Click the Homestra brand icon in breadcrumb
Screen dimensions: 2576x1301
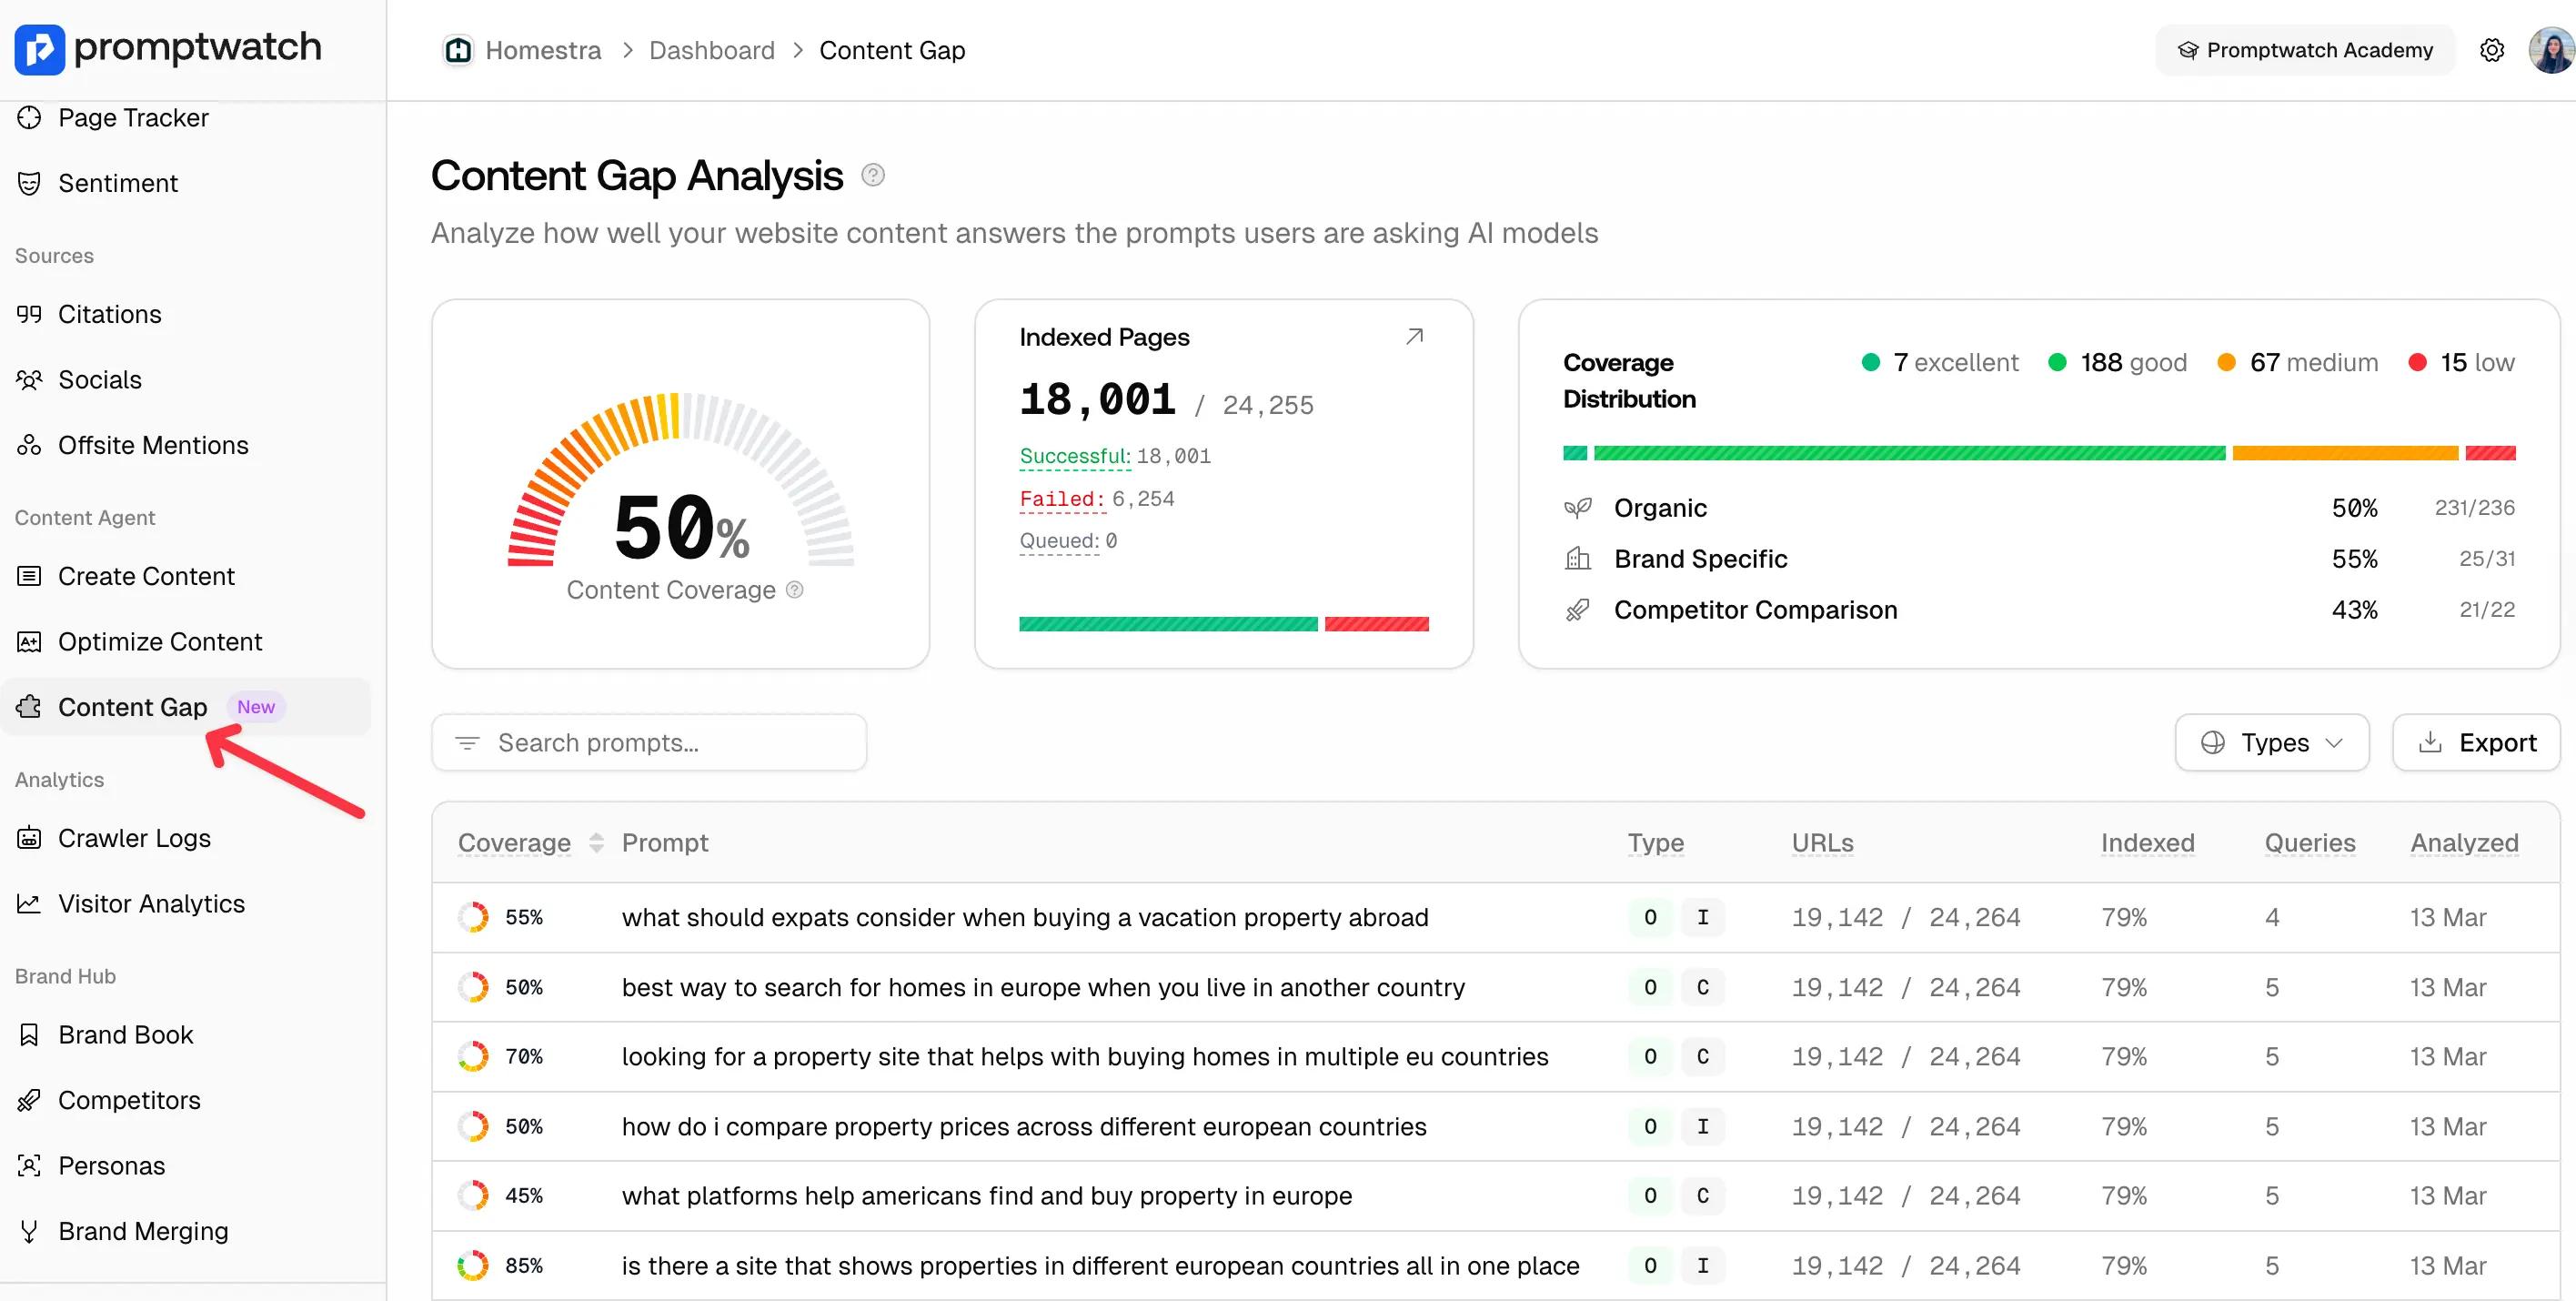[459, 50]
